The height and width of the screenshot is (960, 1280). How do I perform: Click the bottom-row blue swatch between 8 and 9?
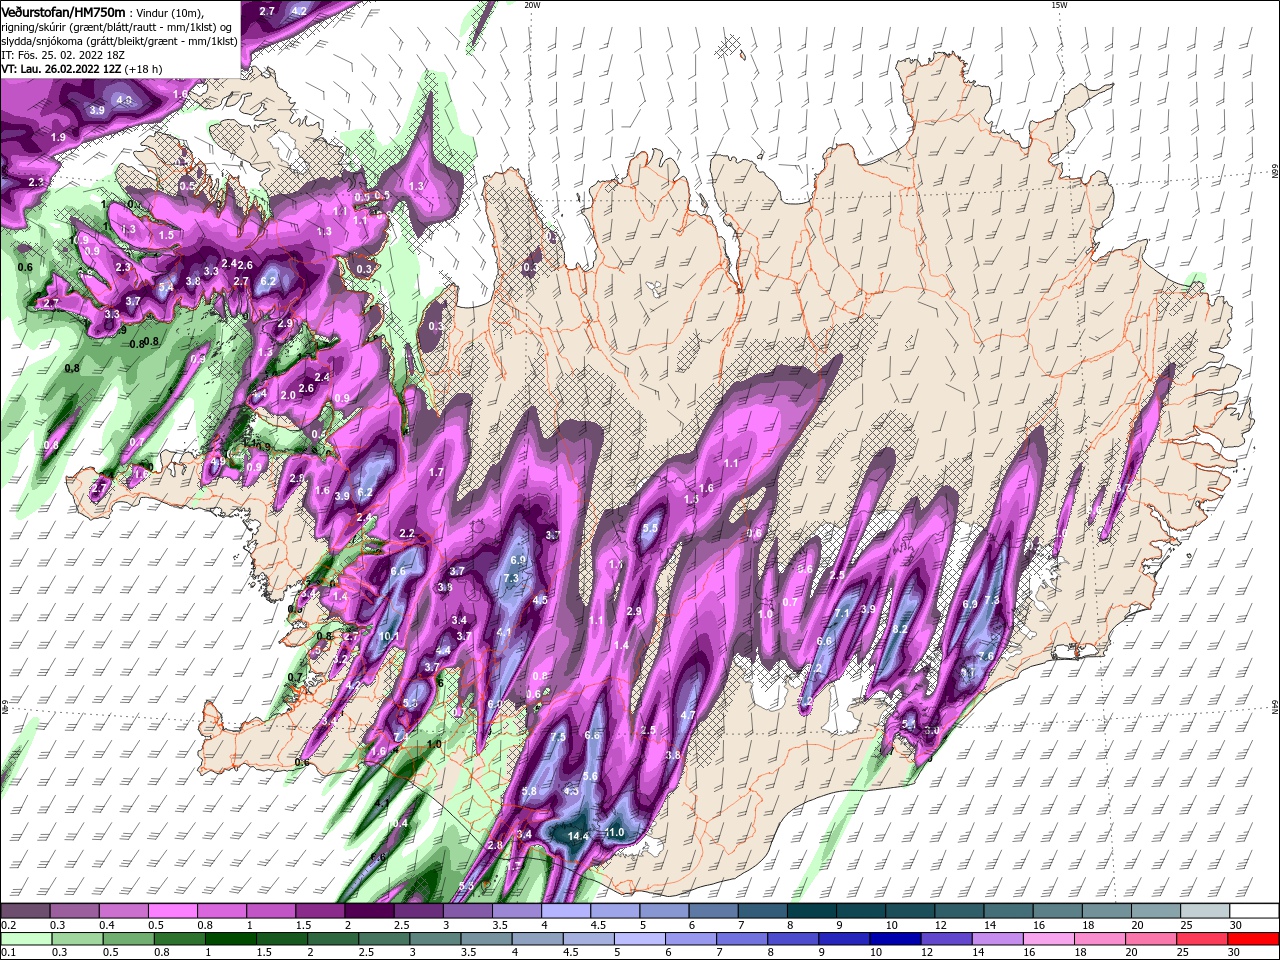tap(793, 939)
